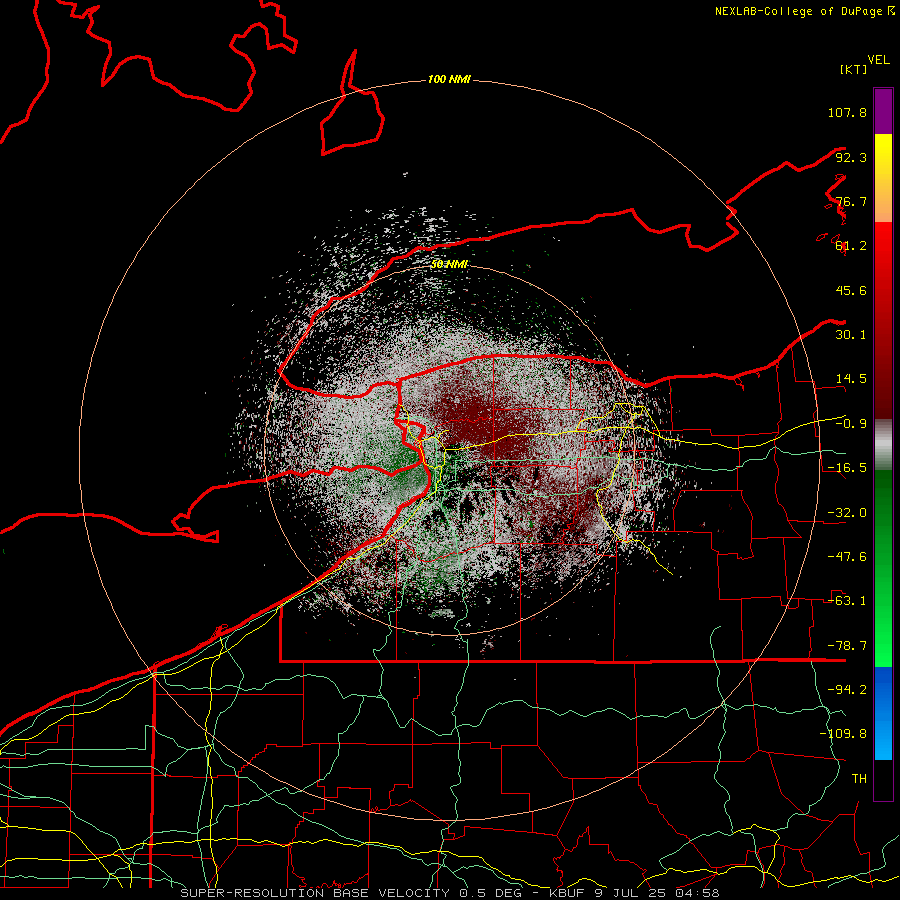Click the -32.0 velocity scale value
Viewport: 900px width, 900px height.
(x=847, y=513)
